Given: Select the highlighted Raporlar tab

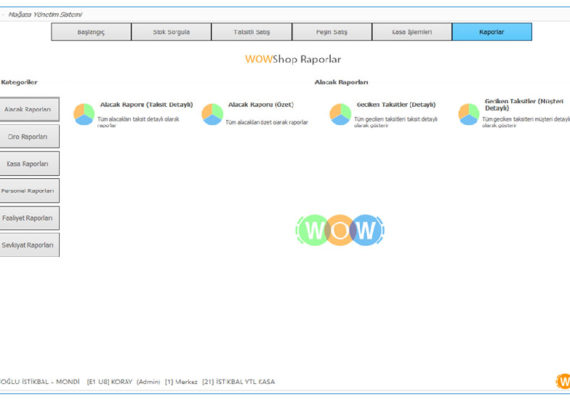Looking at the screenshot, I should tap(492, 32).
